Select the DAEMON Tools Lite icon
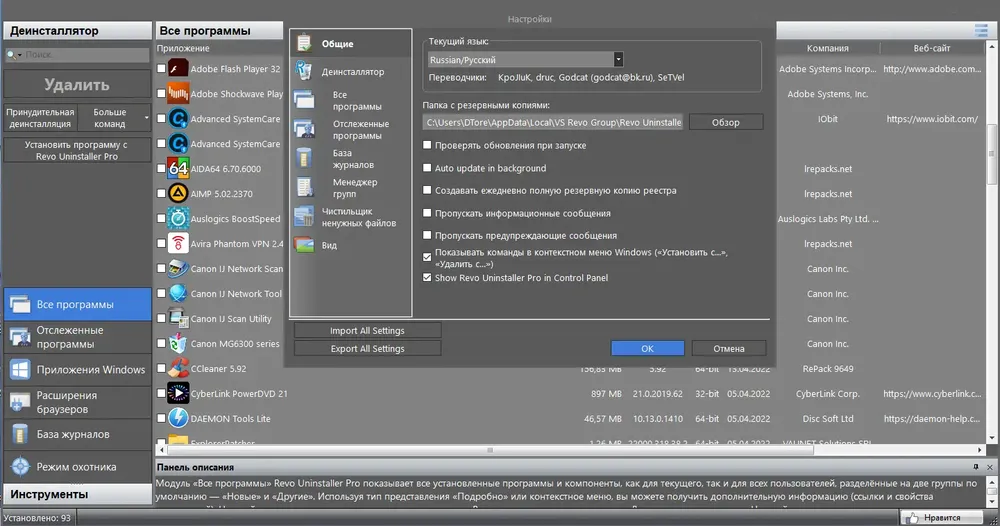Viewport: 1000px width, 526px height. pyautogui.click(x=178, y=418)
